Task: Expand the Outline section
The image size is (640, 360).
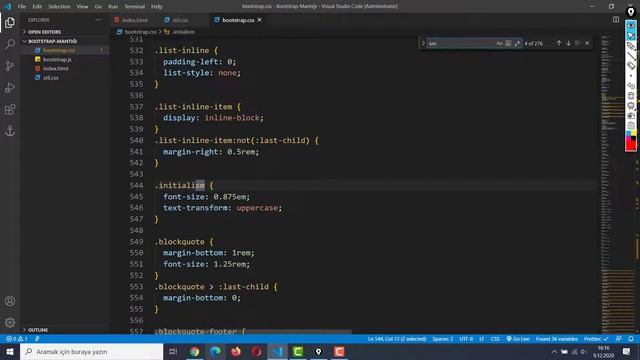Action: [65, 330]
